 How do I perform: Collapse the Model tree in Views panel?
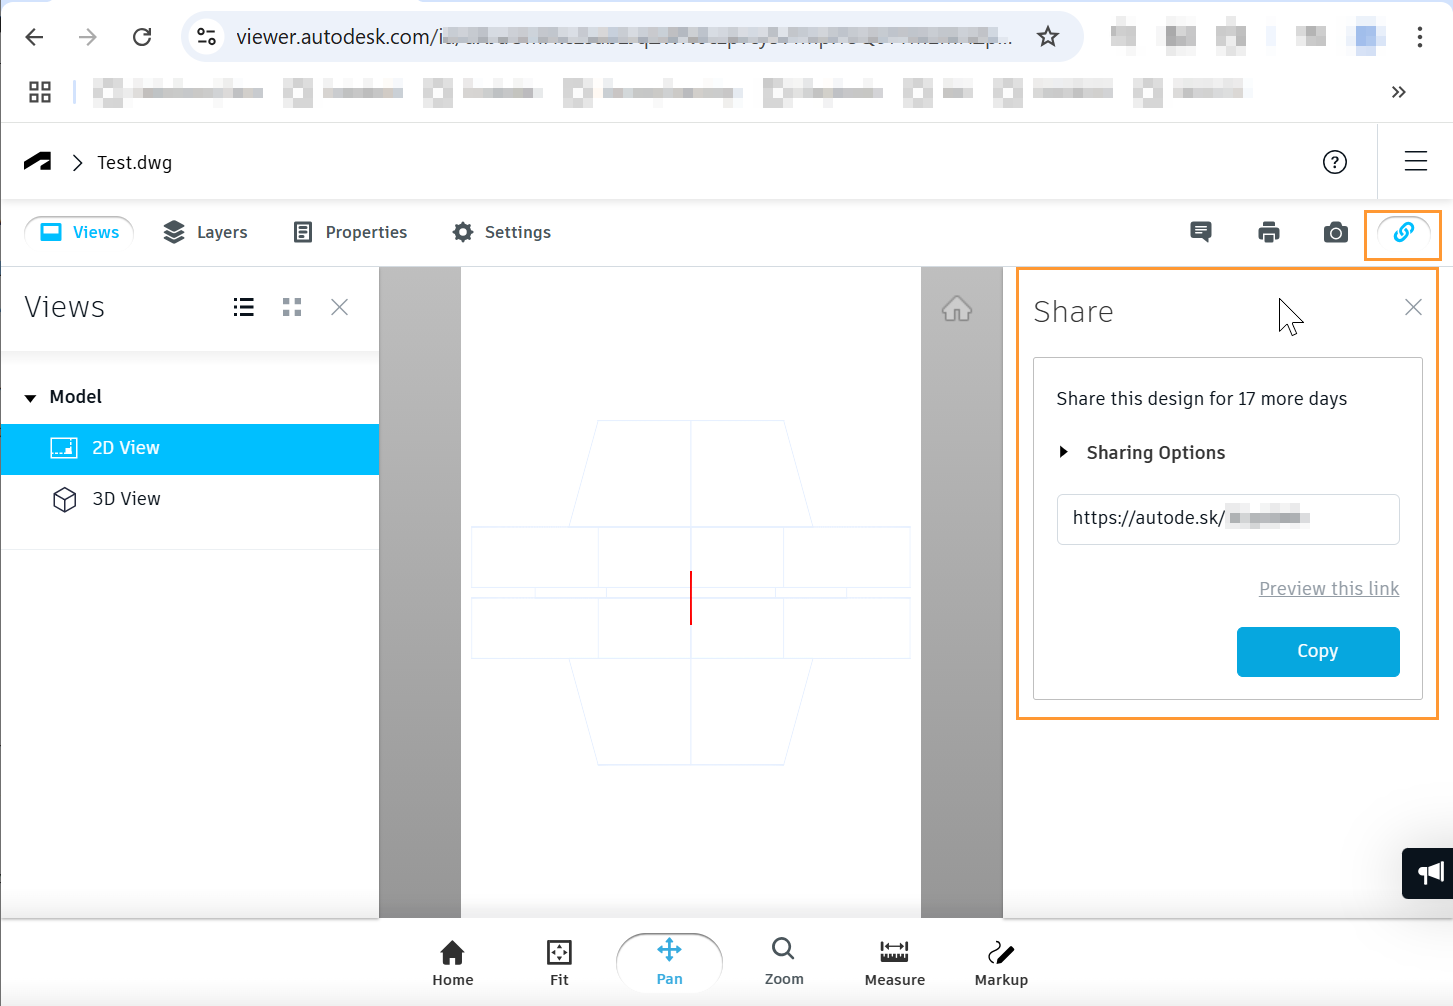point(30,396)
